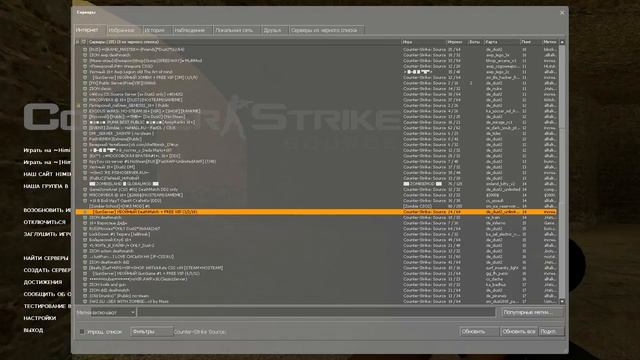The height and width of the screenshot is (360, 640).
Task: Click the Обновить button
Action: (x=479, y=332)
